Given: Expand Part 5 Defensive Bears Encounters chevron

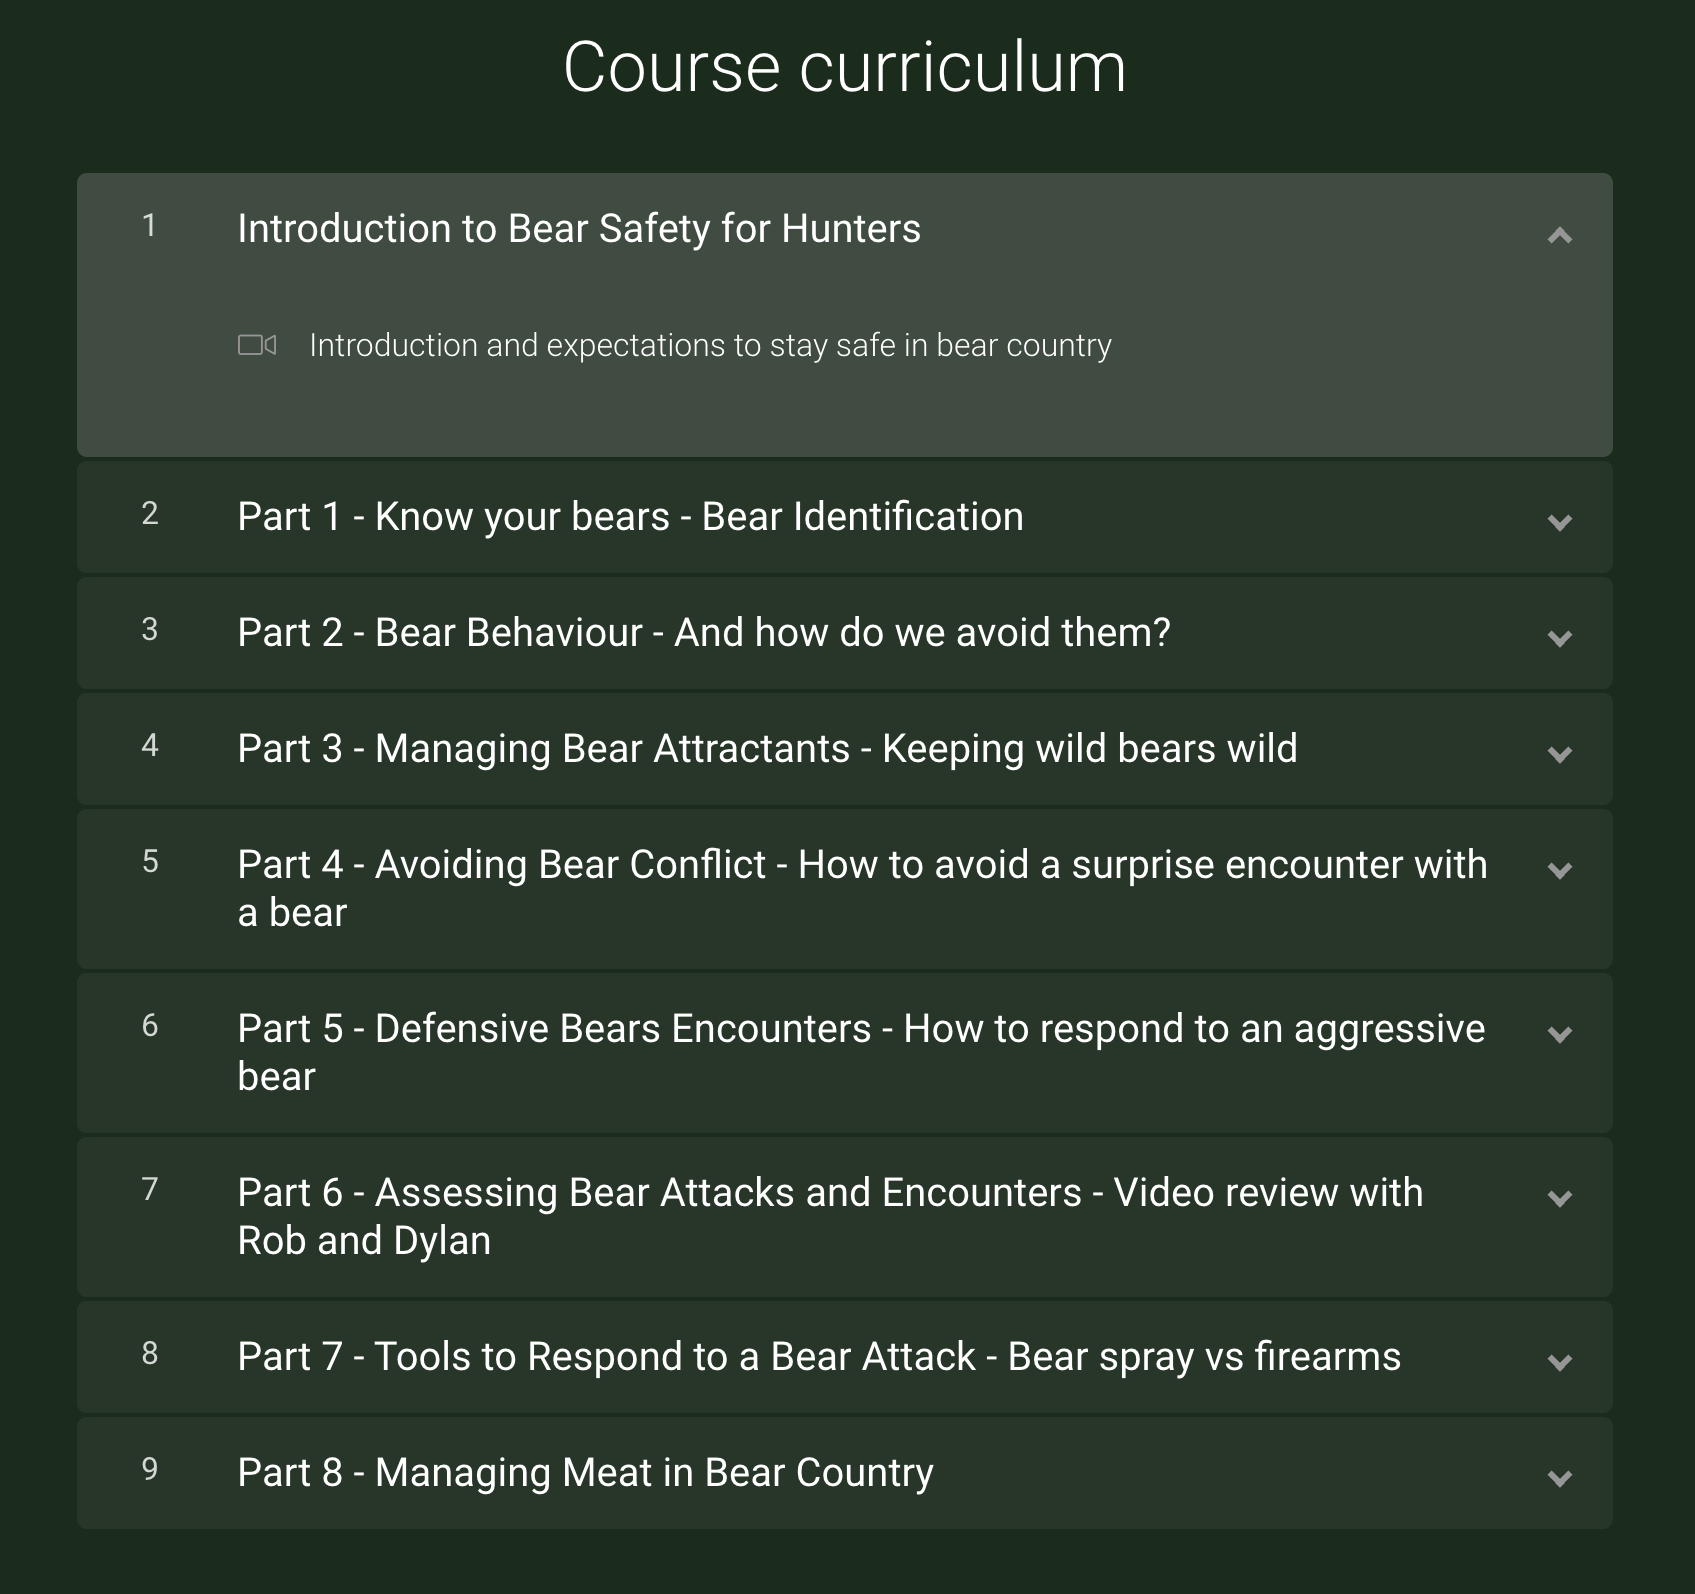Looking at the screenshot, I should click(1559, 1034).
